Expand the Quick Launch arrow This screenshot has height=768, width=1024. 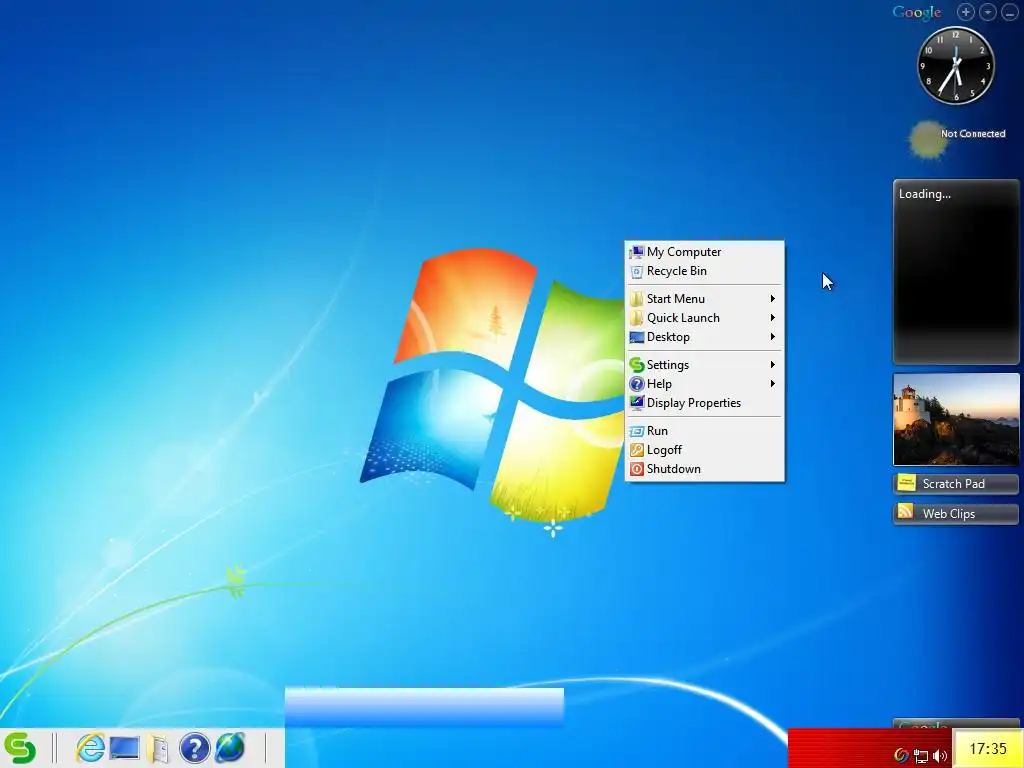click(x=773, y=318)
